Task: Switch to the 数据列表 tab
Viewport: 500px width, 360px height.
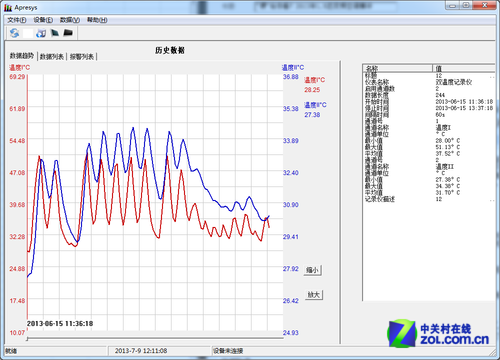Action: tap(52, 57)
